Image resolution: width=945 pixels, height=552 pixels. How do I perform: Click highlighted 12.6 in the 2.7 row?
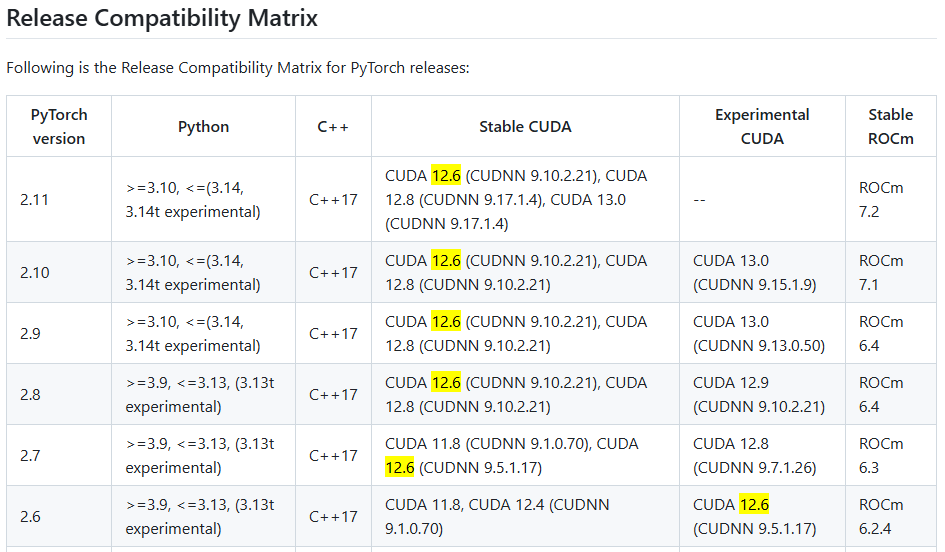tap(400, 468)
